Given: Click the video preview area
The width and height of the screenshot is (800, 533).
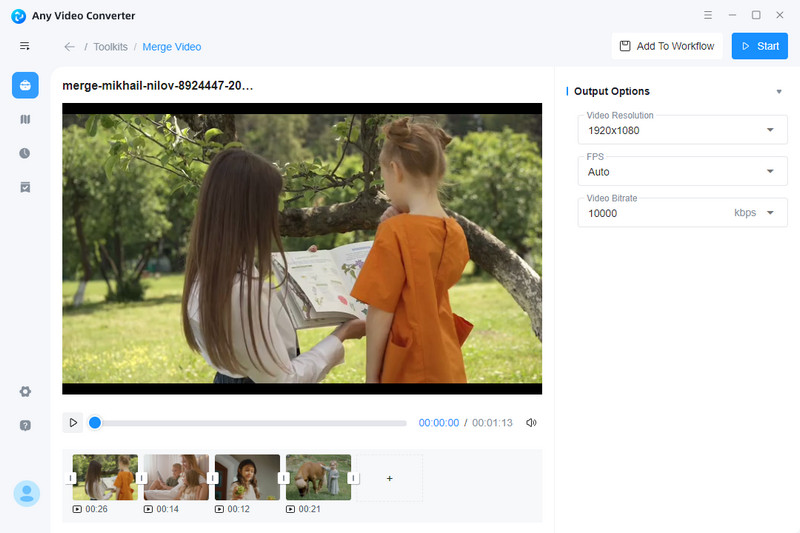Looking at the screenshot, I should pos(302,248).
